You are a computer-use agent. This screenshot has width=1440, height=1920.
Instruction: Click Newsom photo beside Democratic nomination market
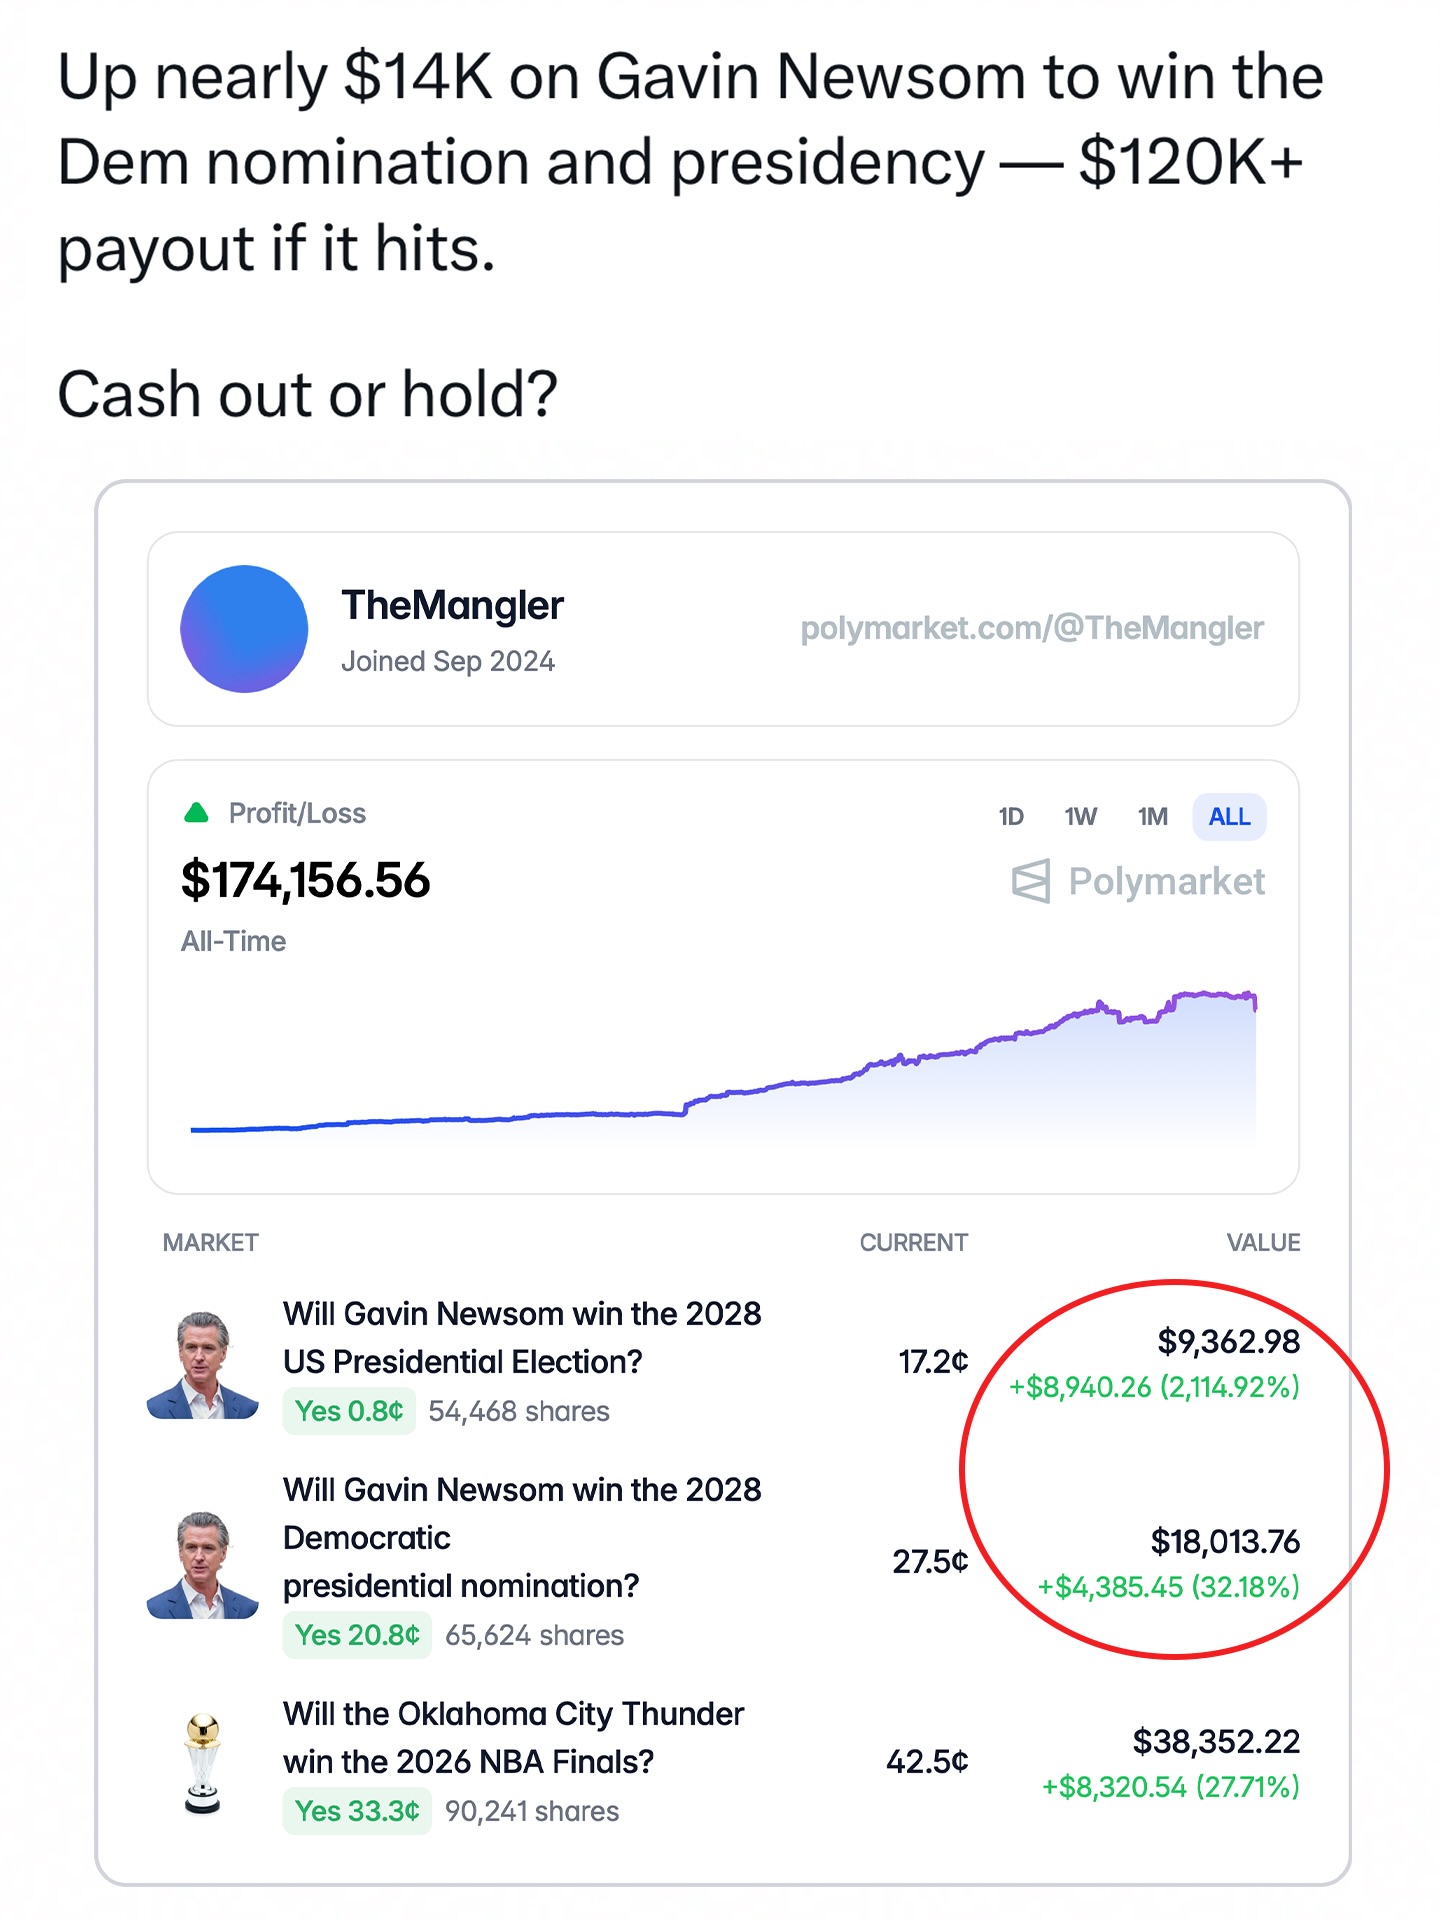click(x=203, y=1564)
